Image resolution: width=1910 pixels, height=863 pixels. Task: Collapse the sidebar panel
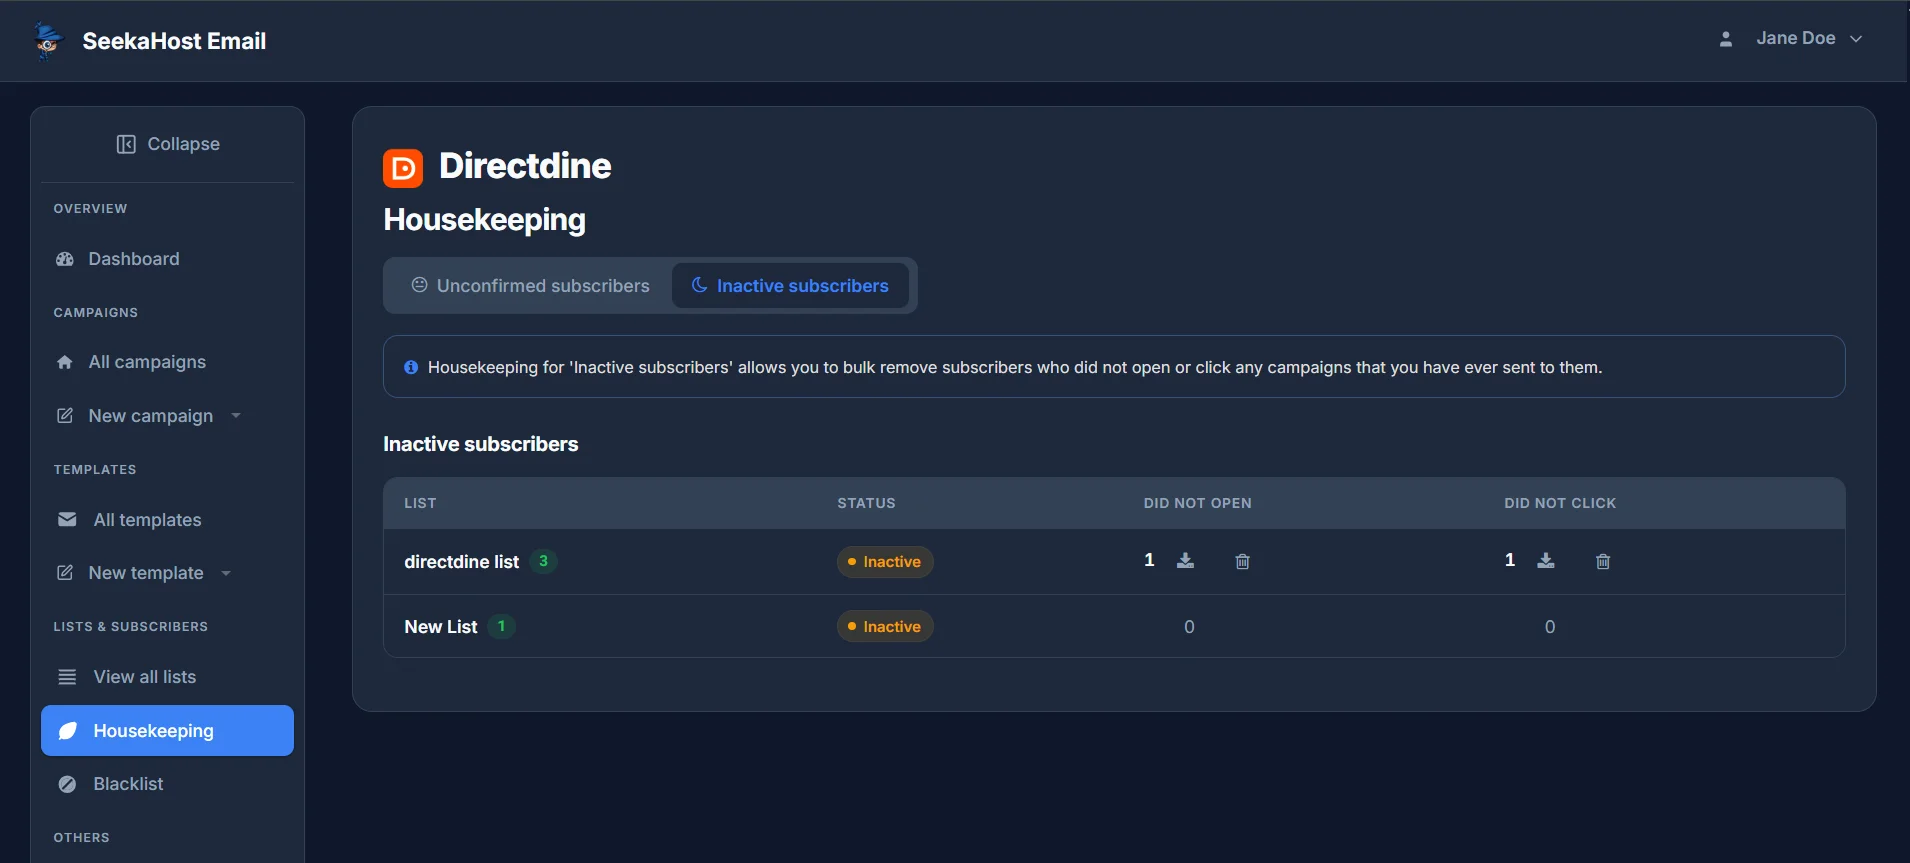tap(168, 144)
